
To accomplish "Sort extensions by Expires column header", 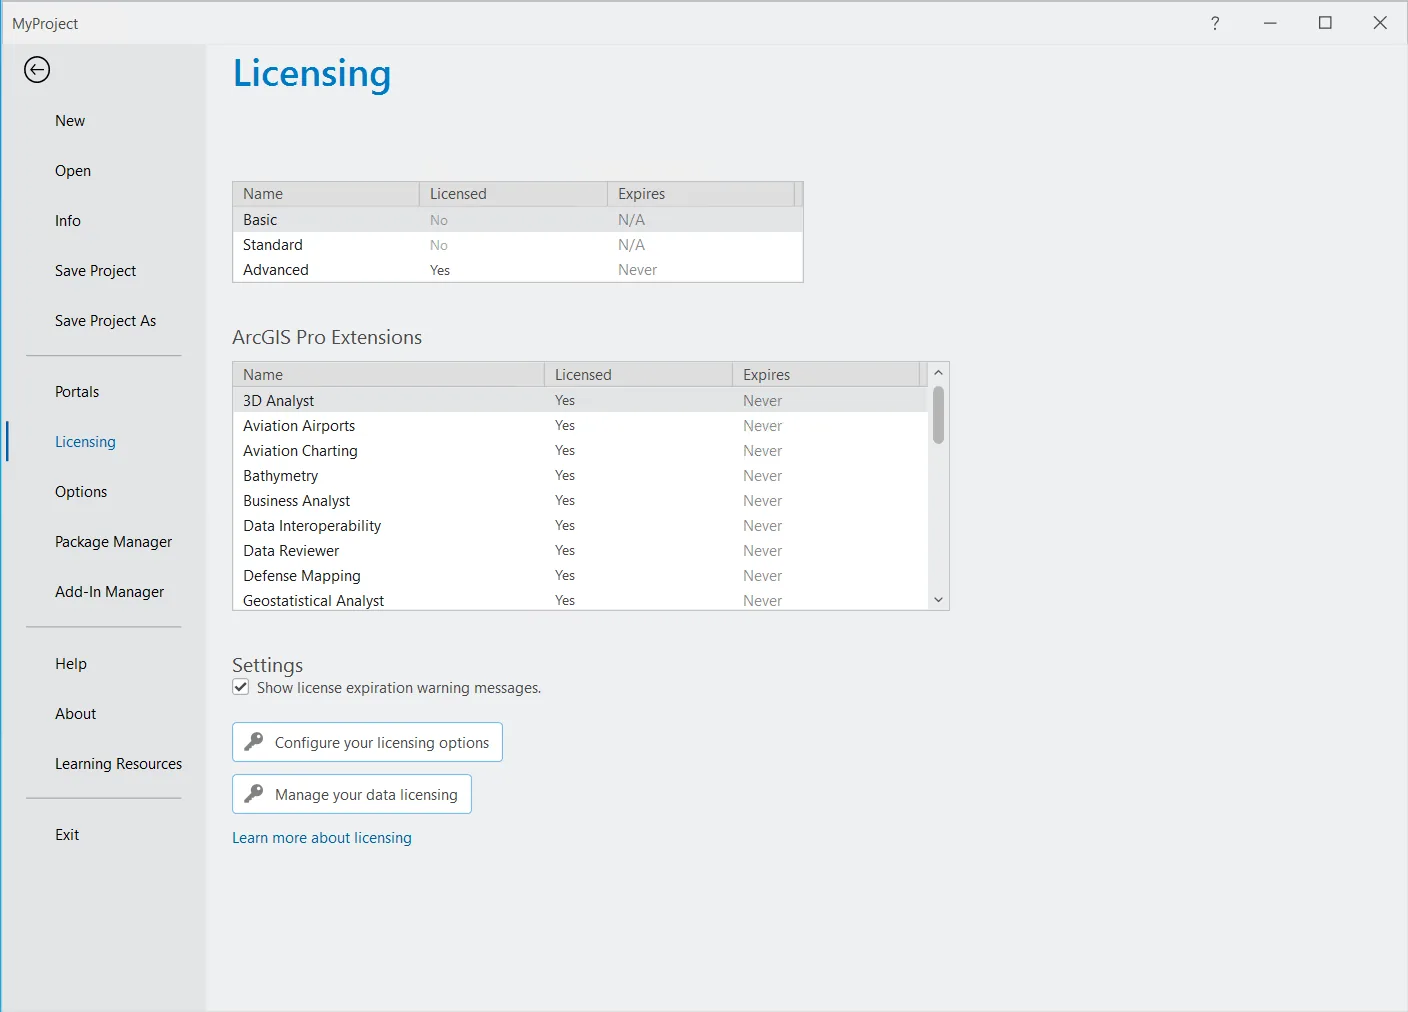I will [826, 375].
